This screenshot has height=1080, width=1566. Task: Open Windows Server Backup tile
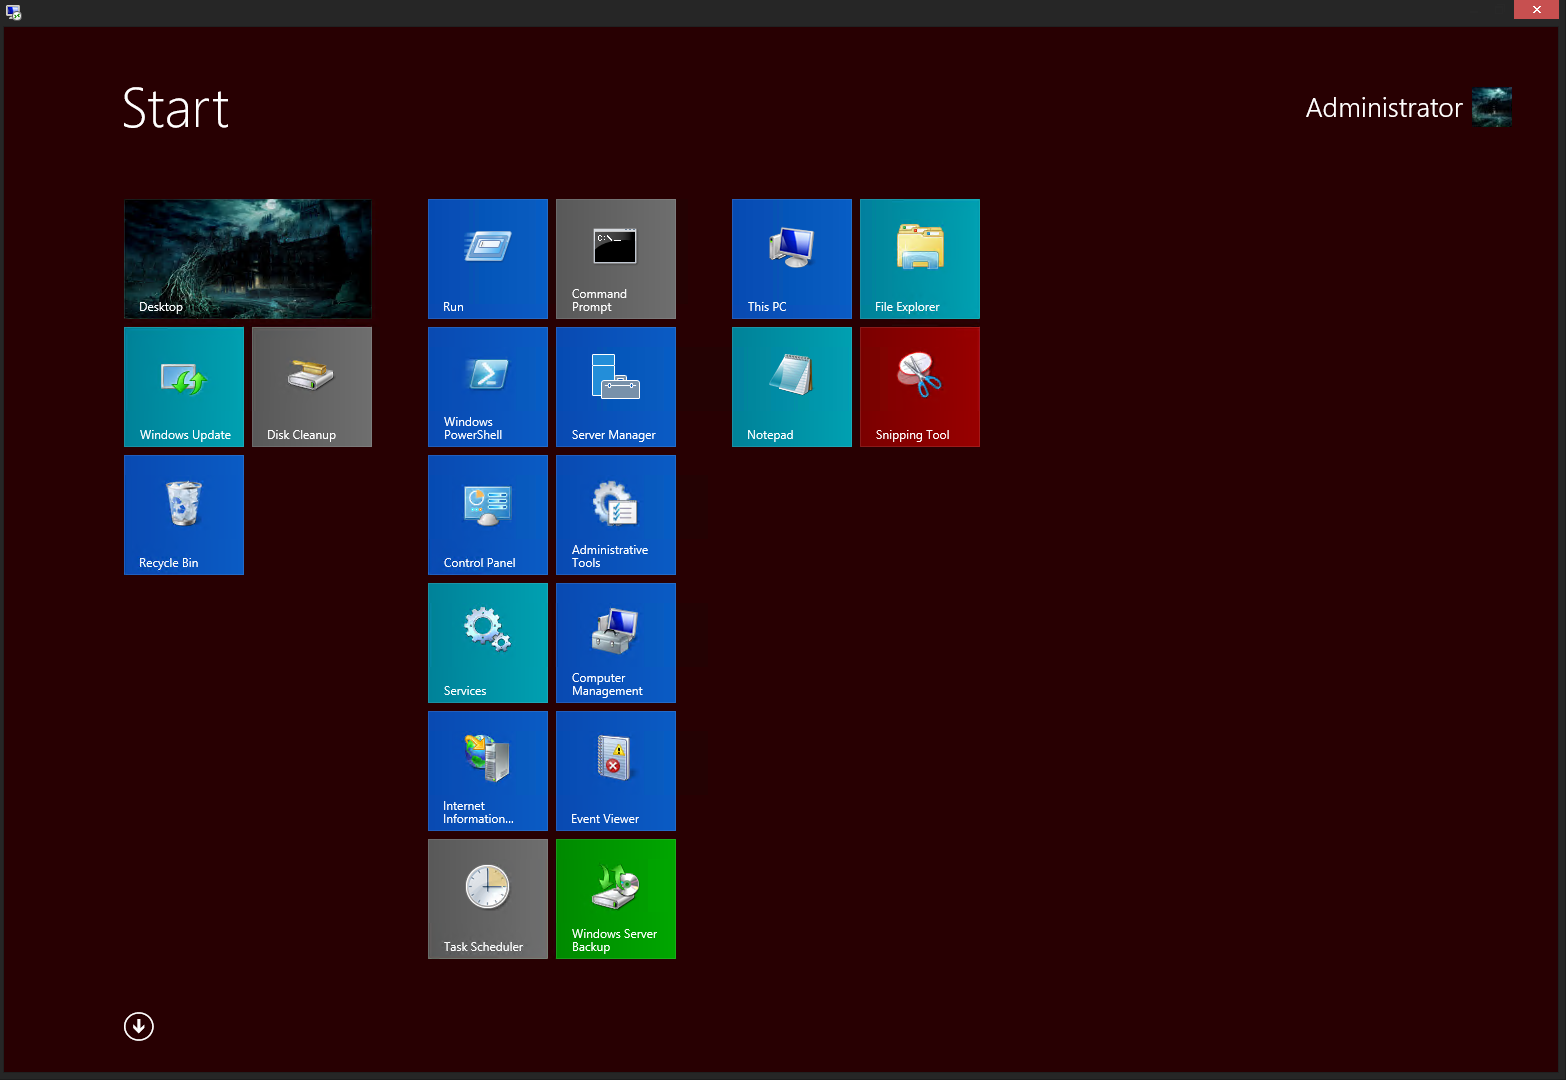(616, 899)
